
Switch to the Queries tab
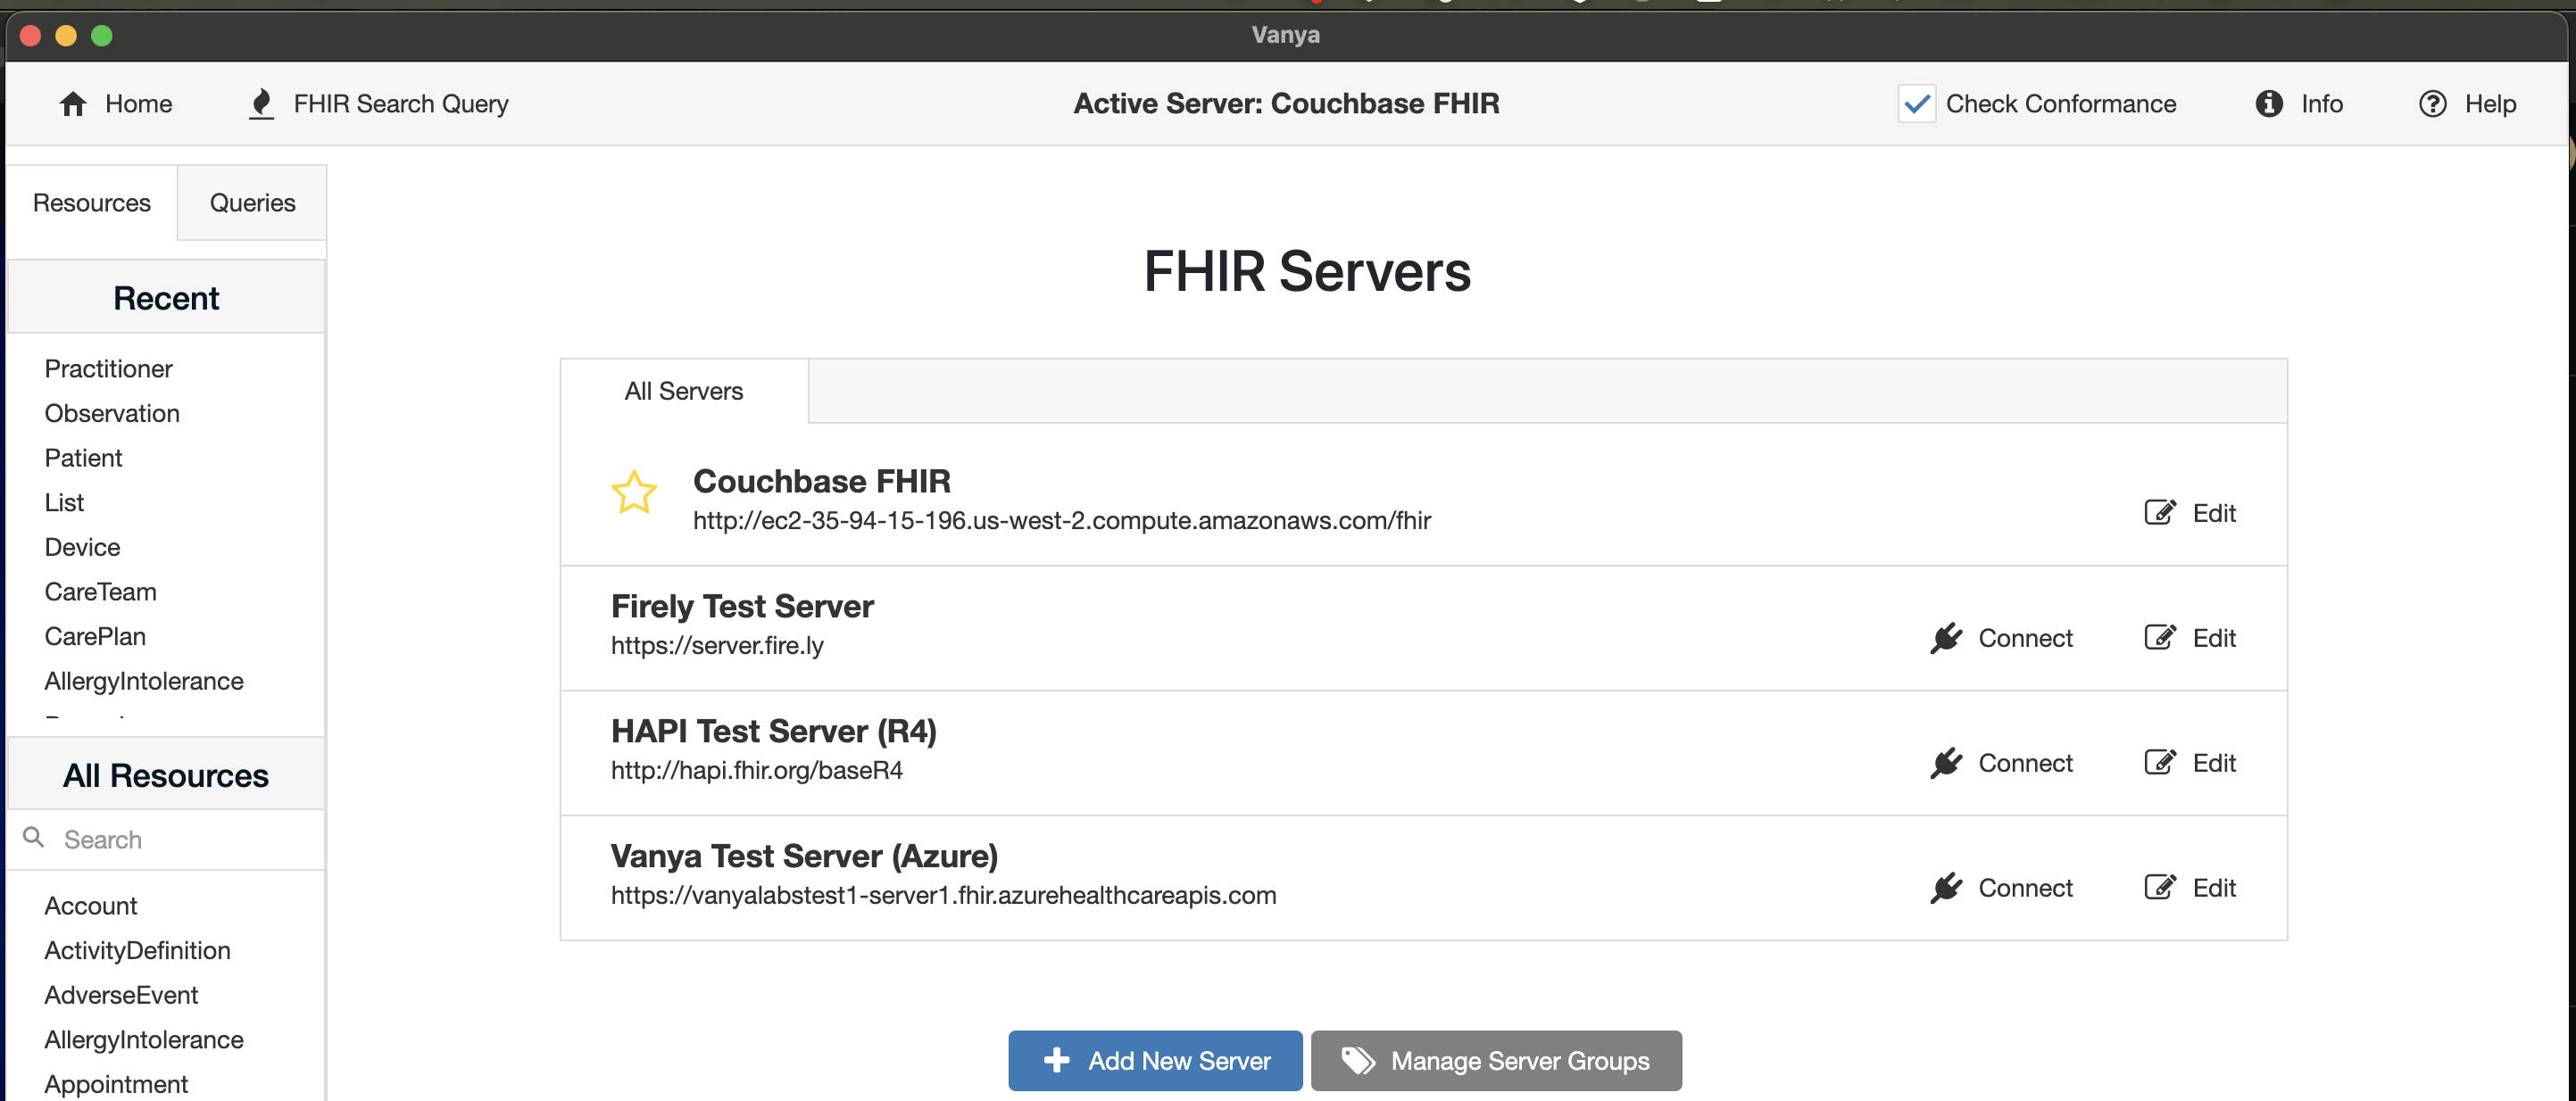[x=252, y=203]
